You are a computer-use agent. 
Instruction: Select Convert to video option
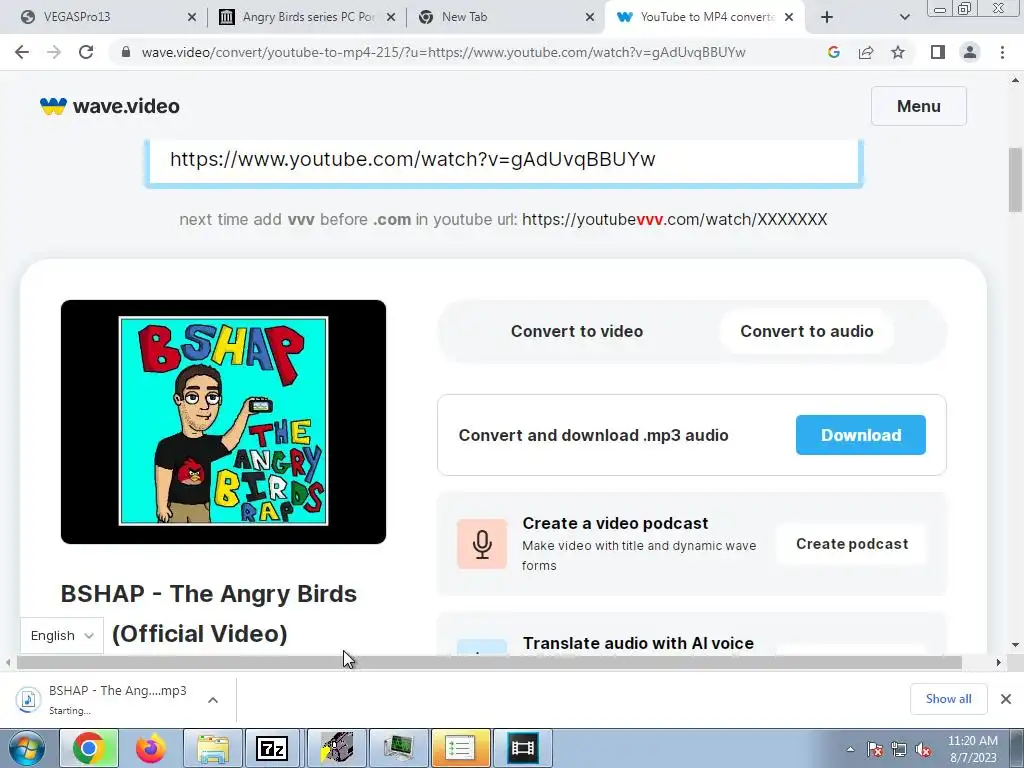[577, 331]
